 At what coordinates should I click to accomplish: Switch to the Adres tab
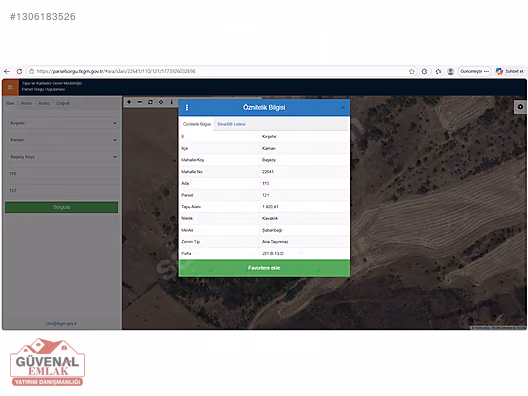26,103
